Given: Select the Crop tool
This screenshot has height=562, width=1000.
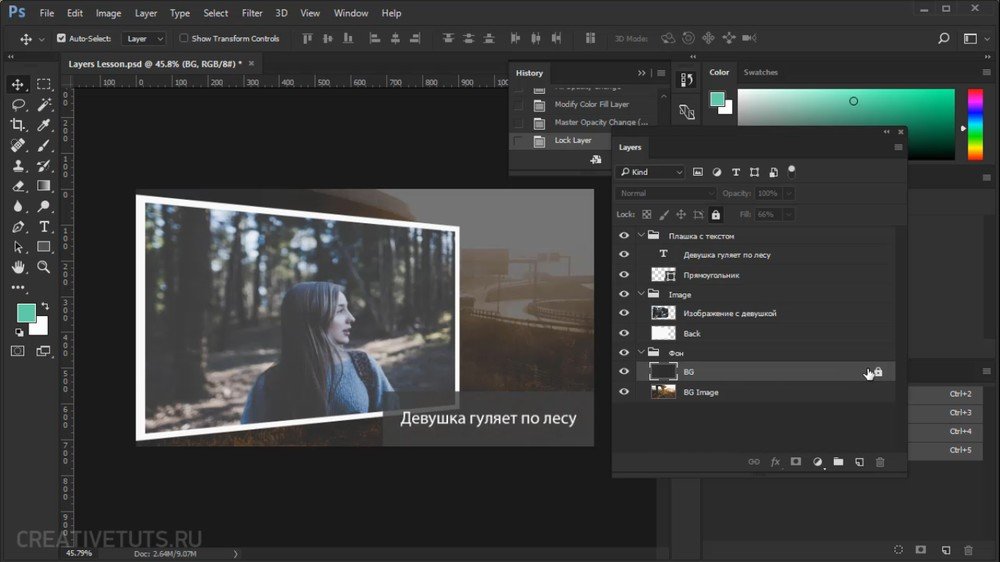Looking at the screenshot, I should click(x=18, y=125).
